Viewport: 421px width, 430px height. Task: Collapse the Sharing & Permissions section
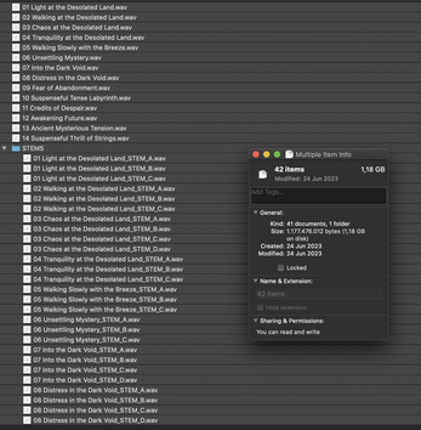coord(255,321)
